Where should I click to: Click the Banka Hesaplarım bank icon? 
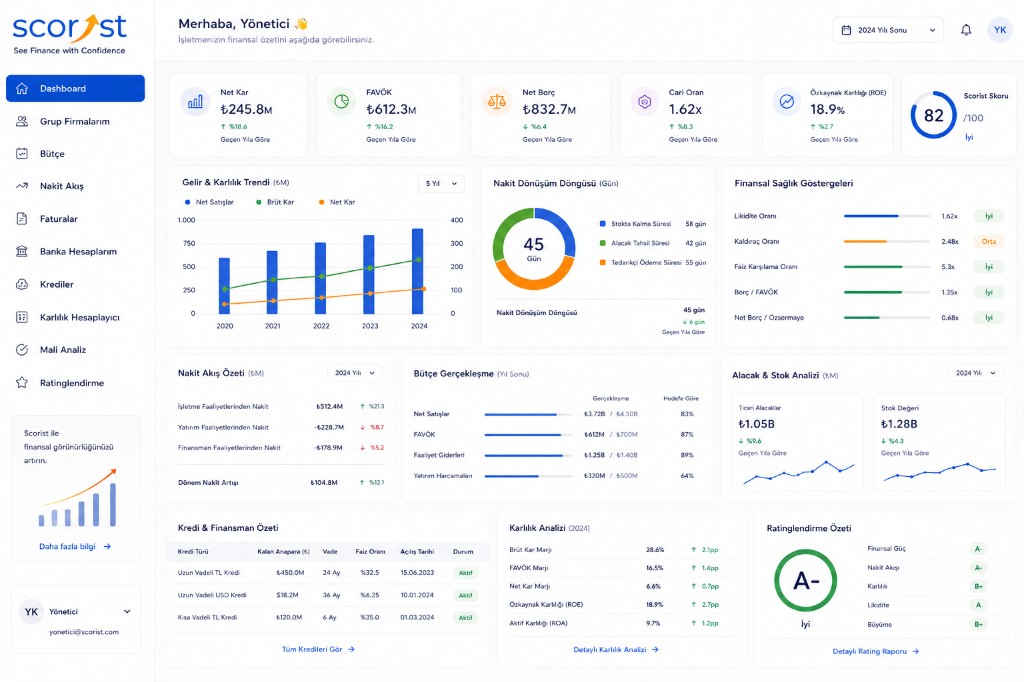(x=22, y=252)
